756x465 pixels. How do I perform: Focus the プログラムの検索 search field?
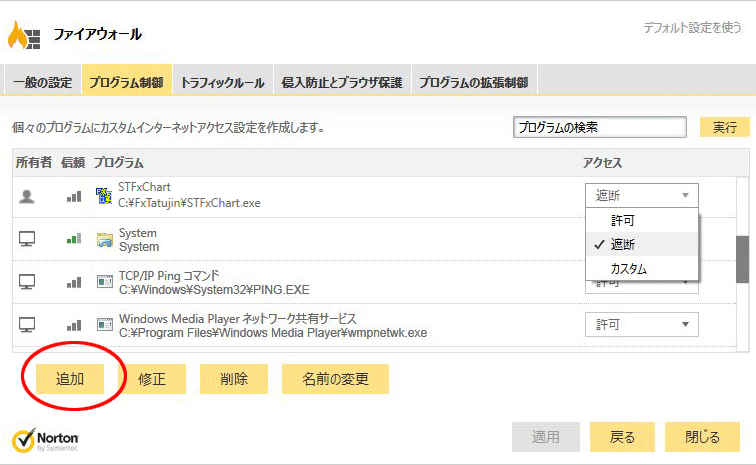(600, 127)
